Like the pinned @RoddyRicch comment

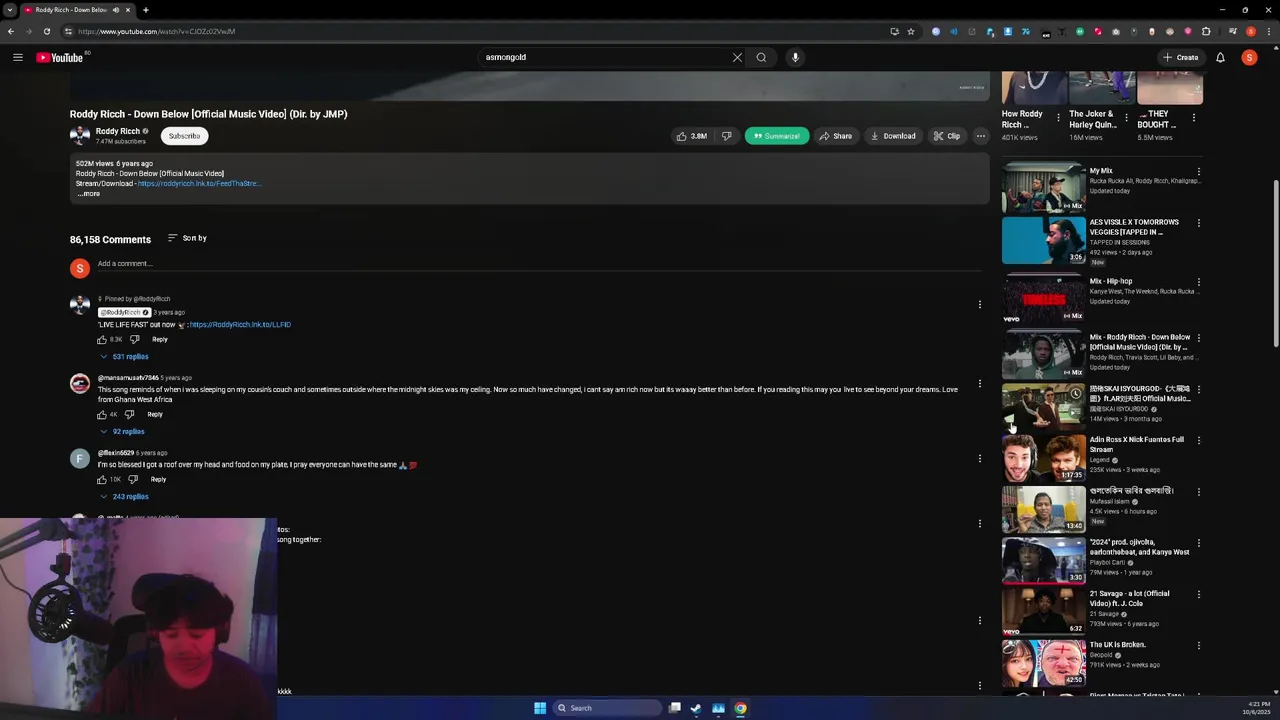[x=102, y=339]
